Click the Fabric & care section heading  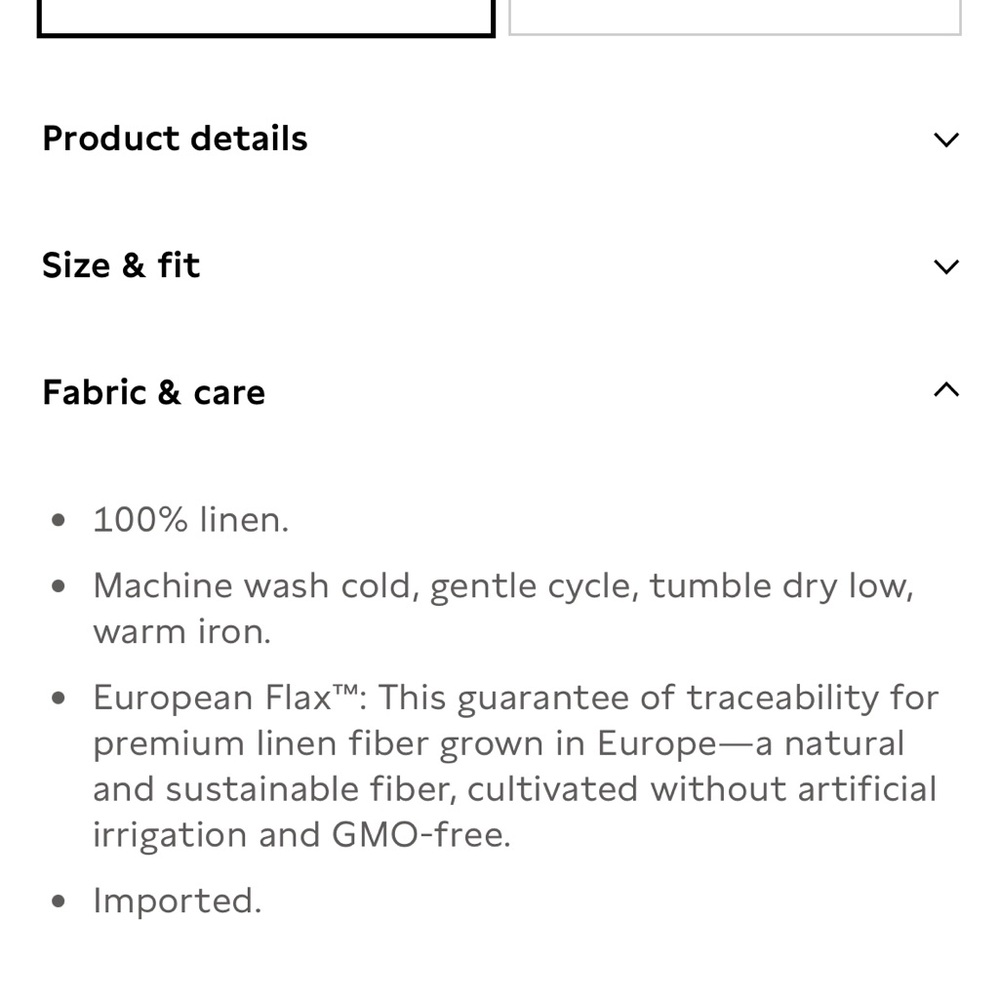click(x=154, y=392)
